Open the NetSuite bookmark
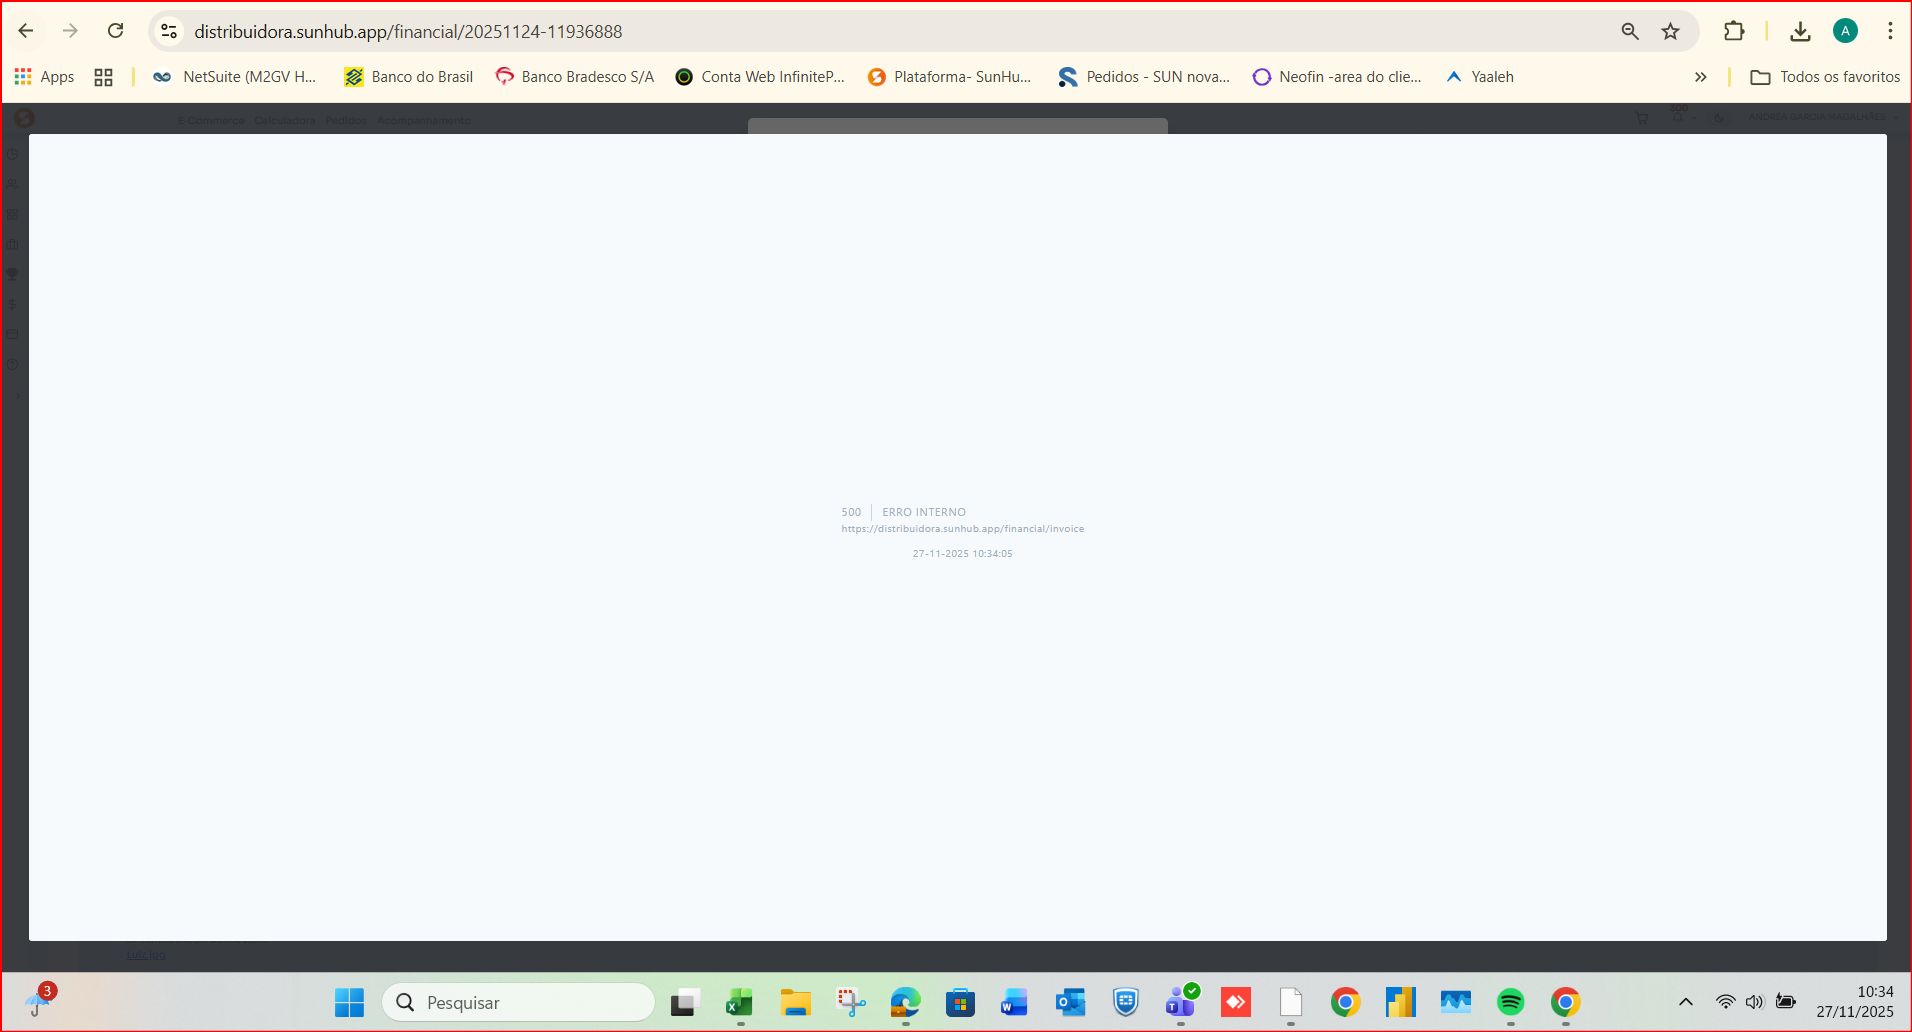The image size is (1912, 1032). [235, 77]
